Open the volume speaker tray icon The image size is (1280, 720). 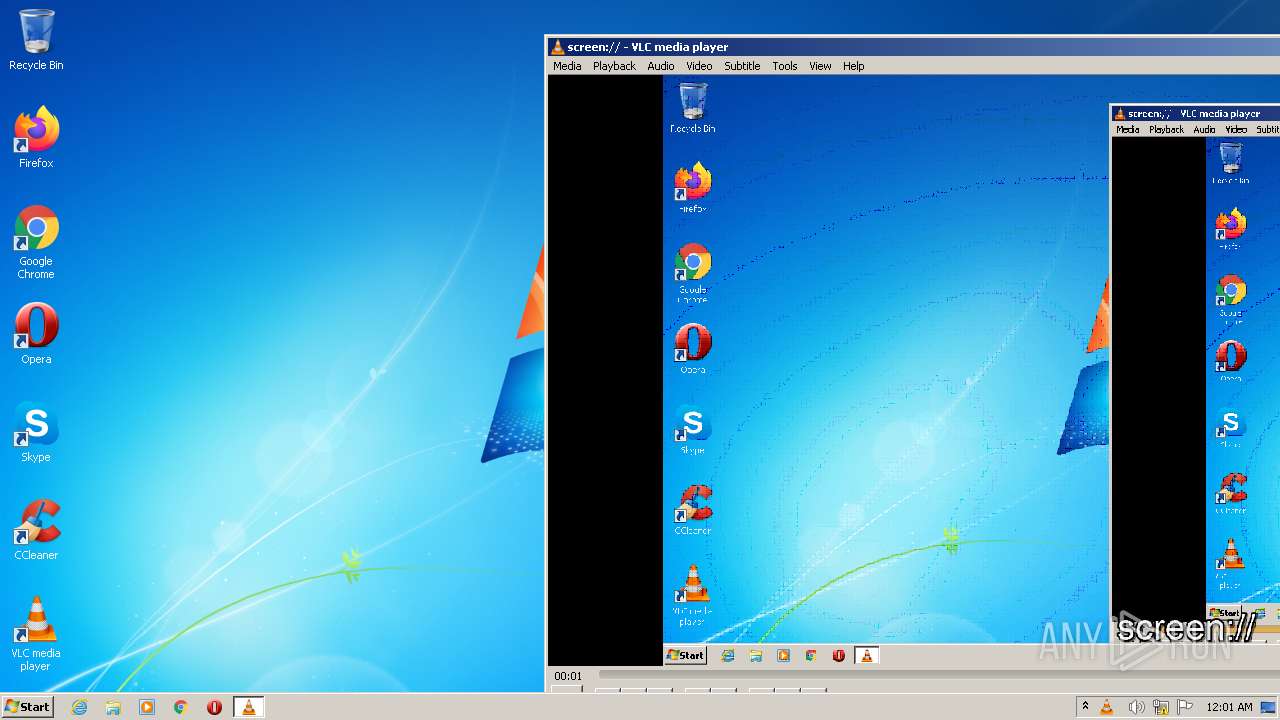[1136, 707]
